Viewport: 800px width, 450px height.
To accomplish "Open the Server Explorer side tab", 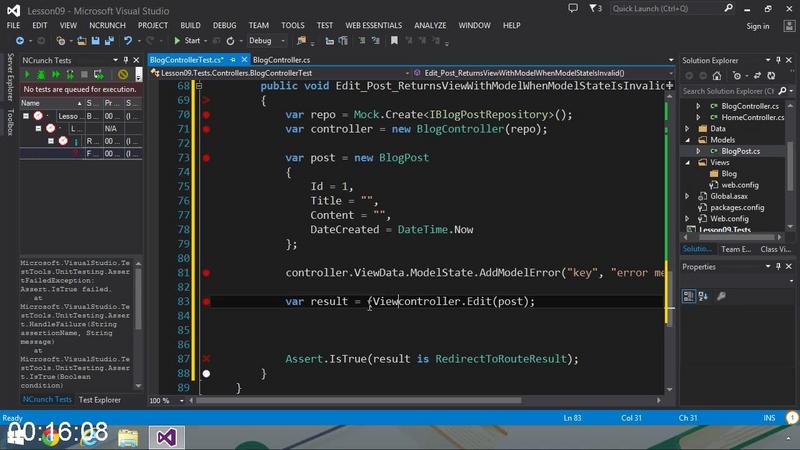I will [x=10, y=77].
